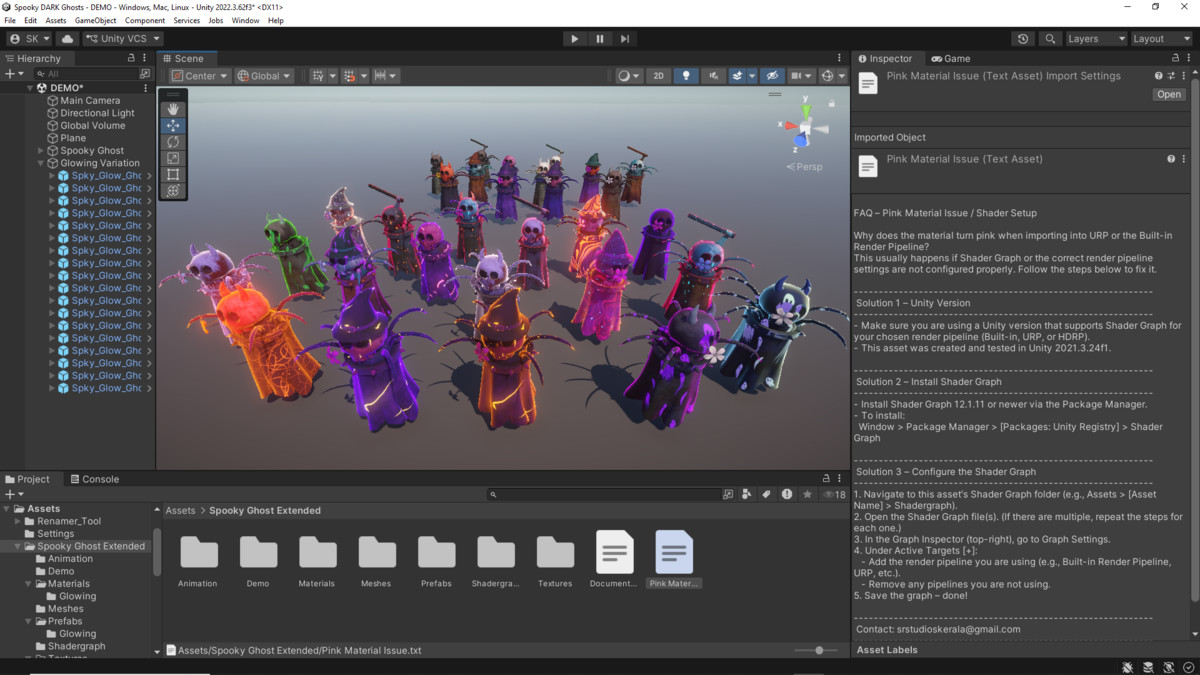The height and width of the screenshot is (675, 1200).
Task: Select the Transform tool
Action: tap(173, 190)
